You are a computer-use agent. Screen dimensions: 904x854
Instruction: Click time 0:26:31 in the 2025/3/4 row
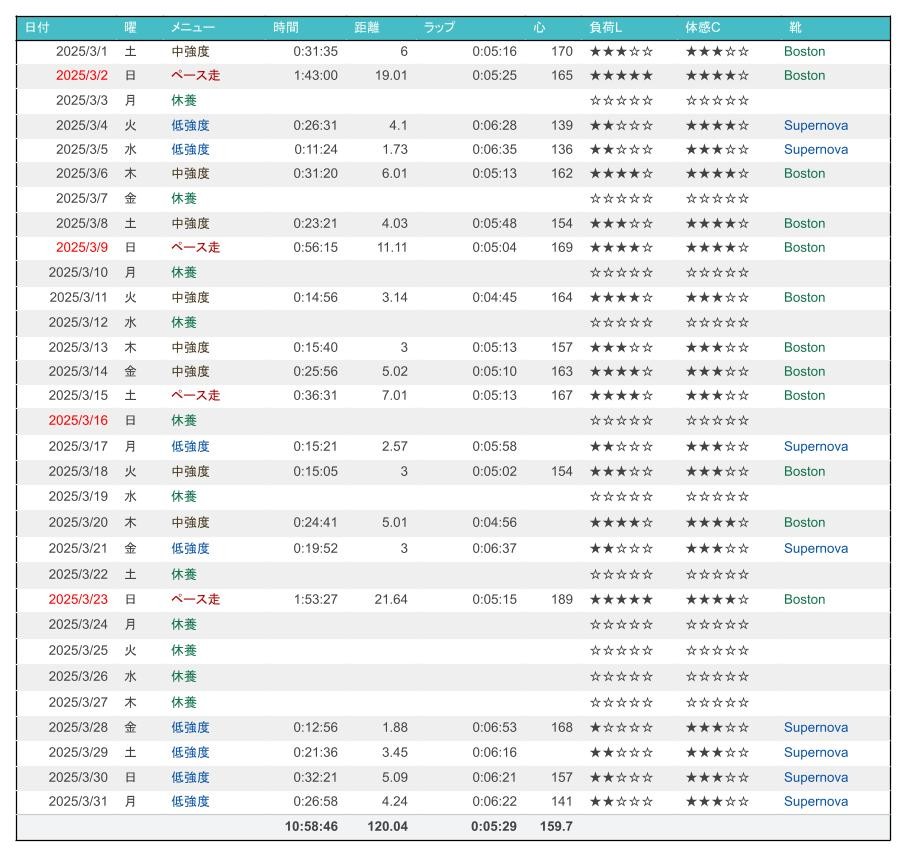point(315,125)
